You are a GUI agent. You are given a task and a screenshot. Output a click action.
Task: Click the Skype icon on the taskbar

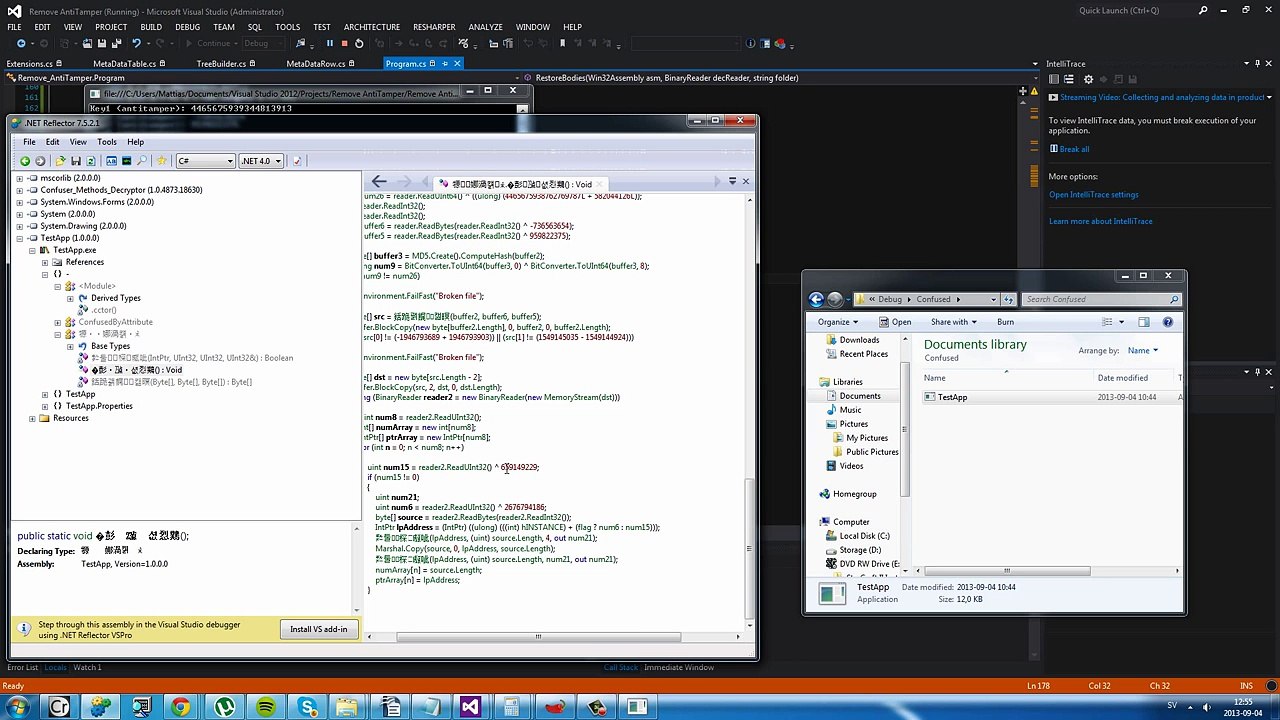click(x=306, y=708)
